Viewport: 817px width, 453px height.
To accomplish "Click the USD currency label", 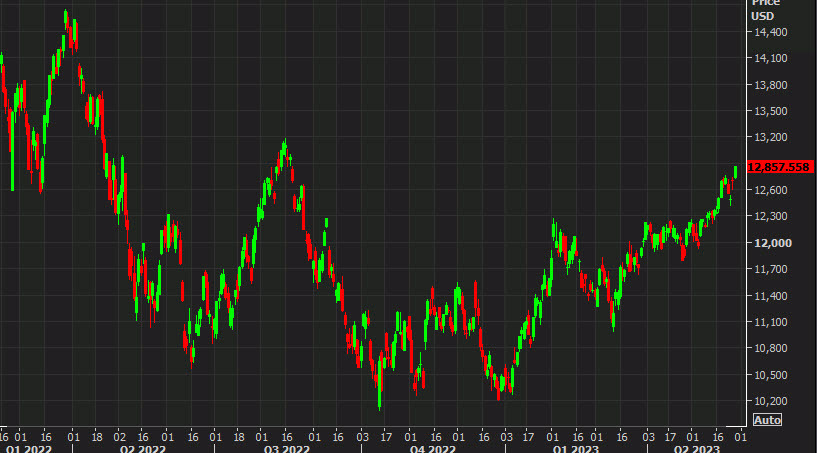I will [x=762, y=17].
